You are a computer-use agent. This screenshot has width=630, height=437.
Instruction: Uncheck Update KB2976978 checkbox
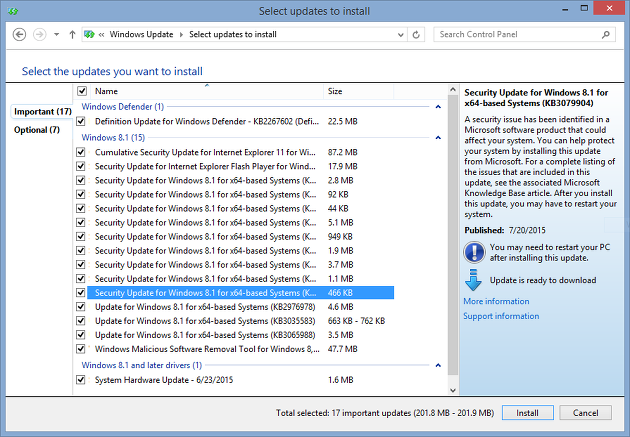tap(81, 307)
